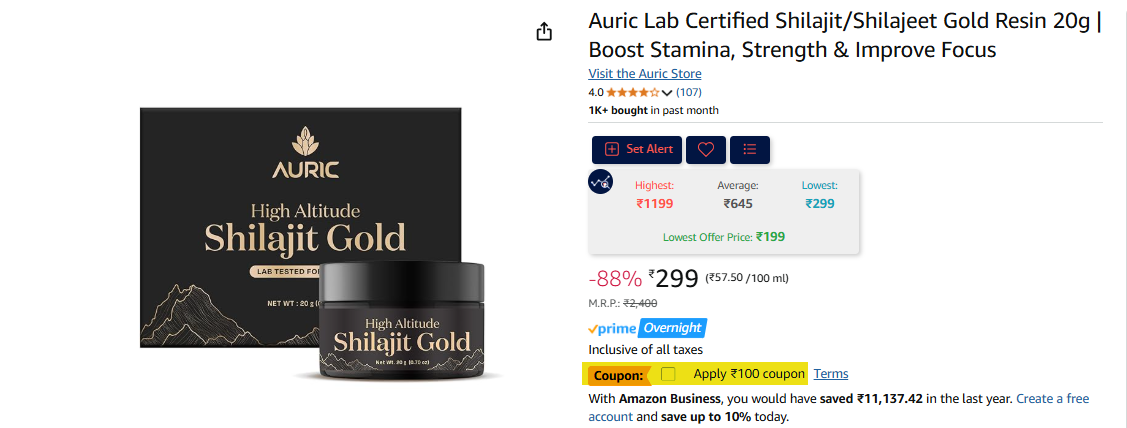Click the orange star rating icons
1127x428 pixels.
pyautogui.click(x=632, y=92)
